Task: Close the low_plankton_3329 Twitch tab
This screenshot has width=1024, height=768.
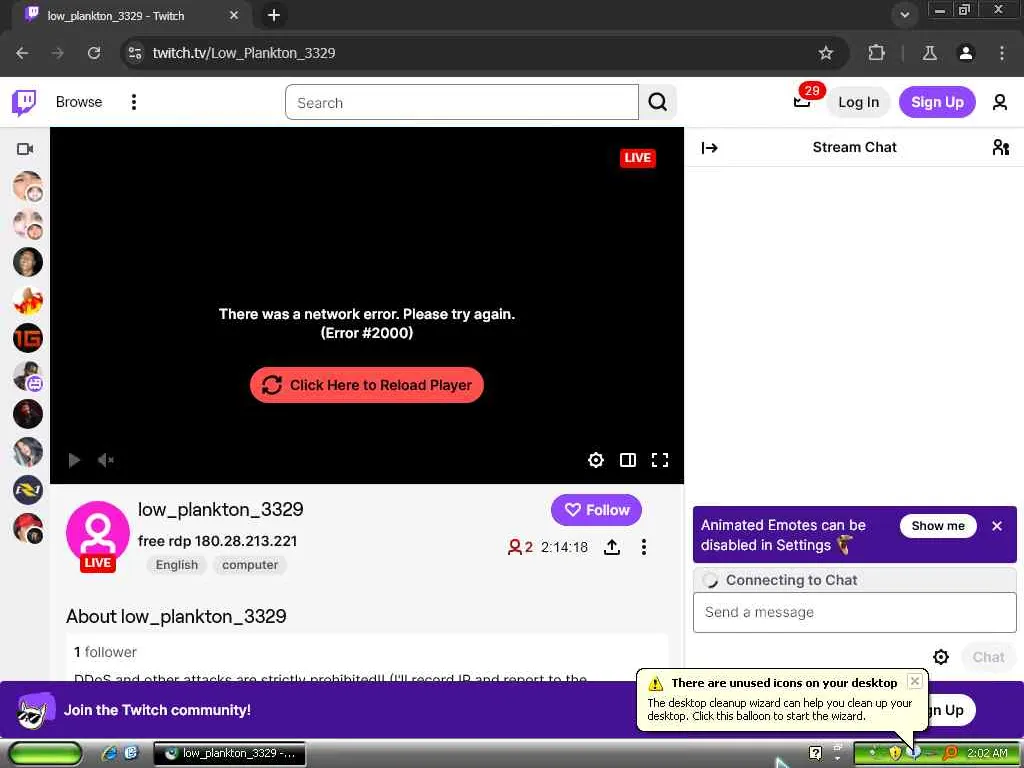Action: (x=234, y=15)
